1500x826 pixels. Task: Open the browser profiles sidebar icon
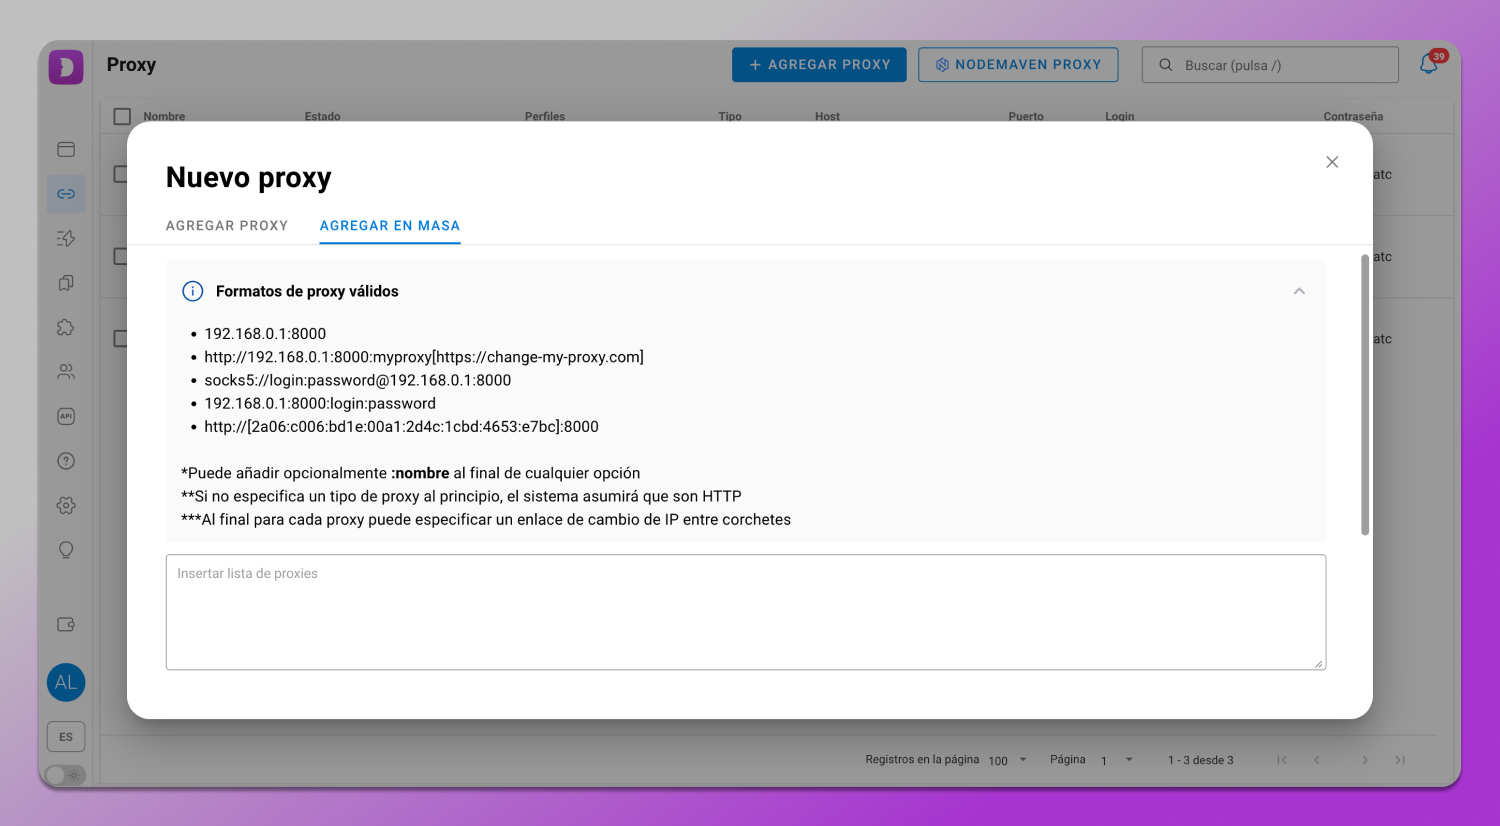pyautogui.click(x=66, y=150)
